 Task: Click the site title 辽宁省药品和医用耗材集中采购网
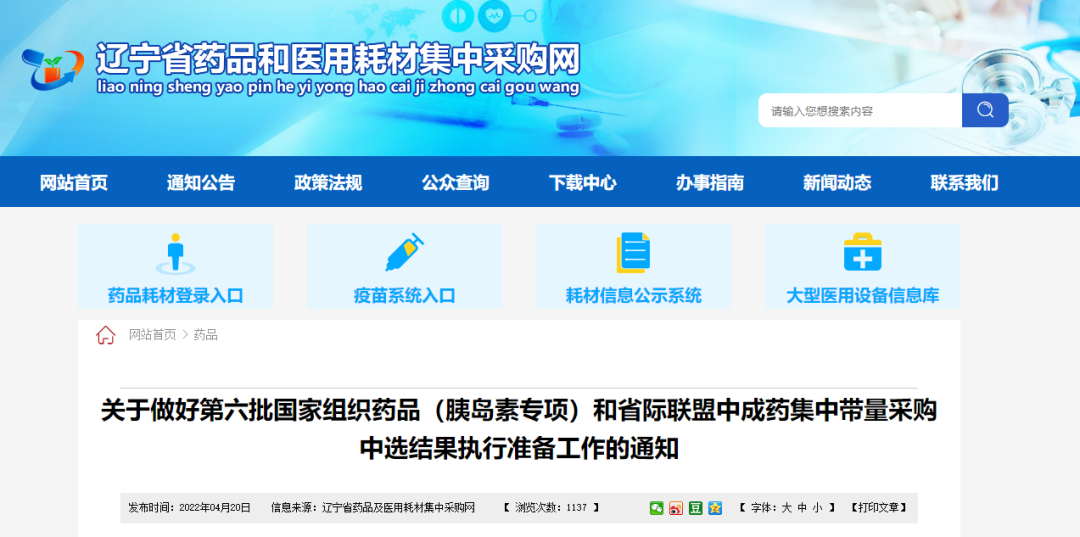[x=338, y=60]
